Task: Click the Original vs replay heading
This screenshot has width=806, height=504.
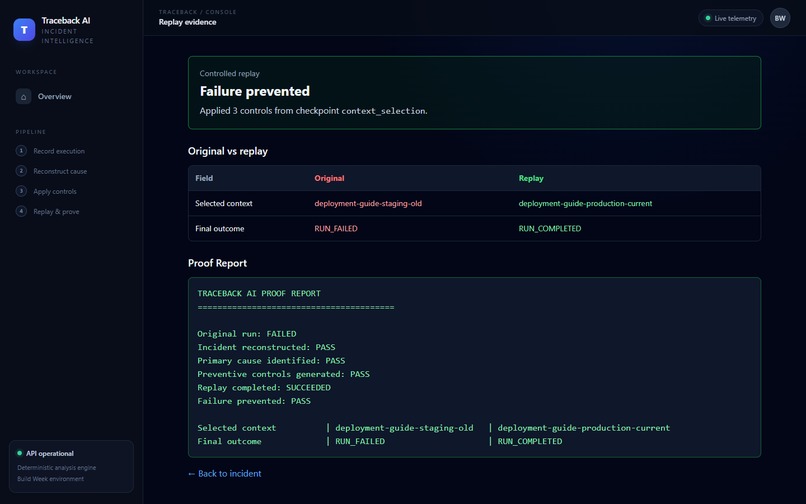Action: [x=228, y=151]
